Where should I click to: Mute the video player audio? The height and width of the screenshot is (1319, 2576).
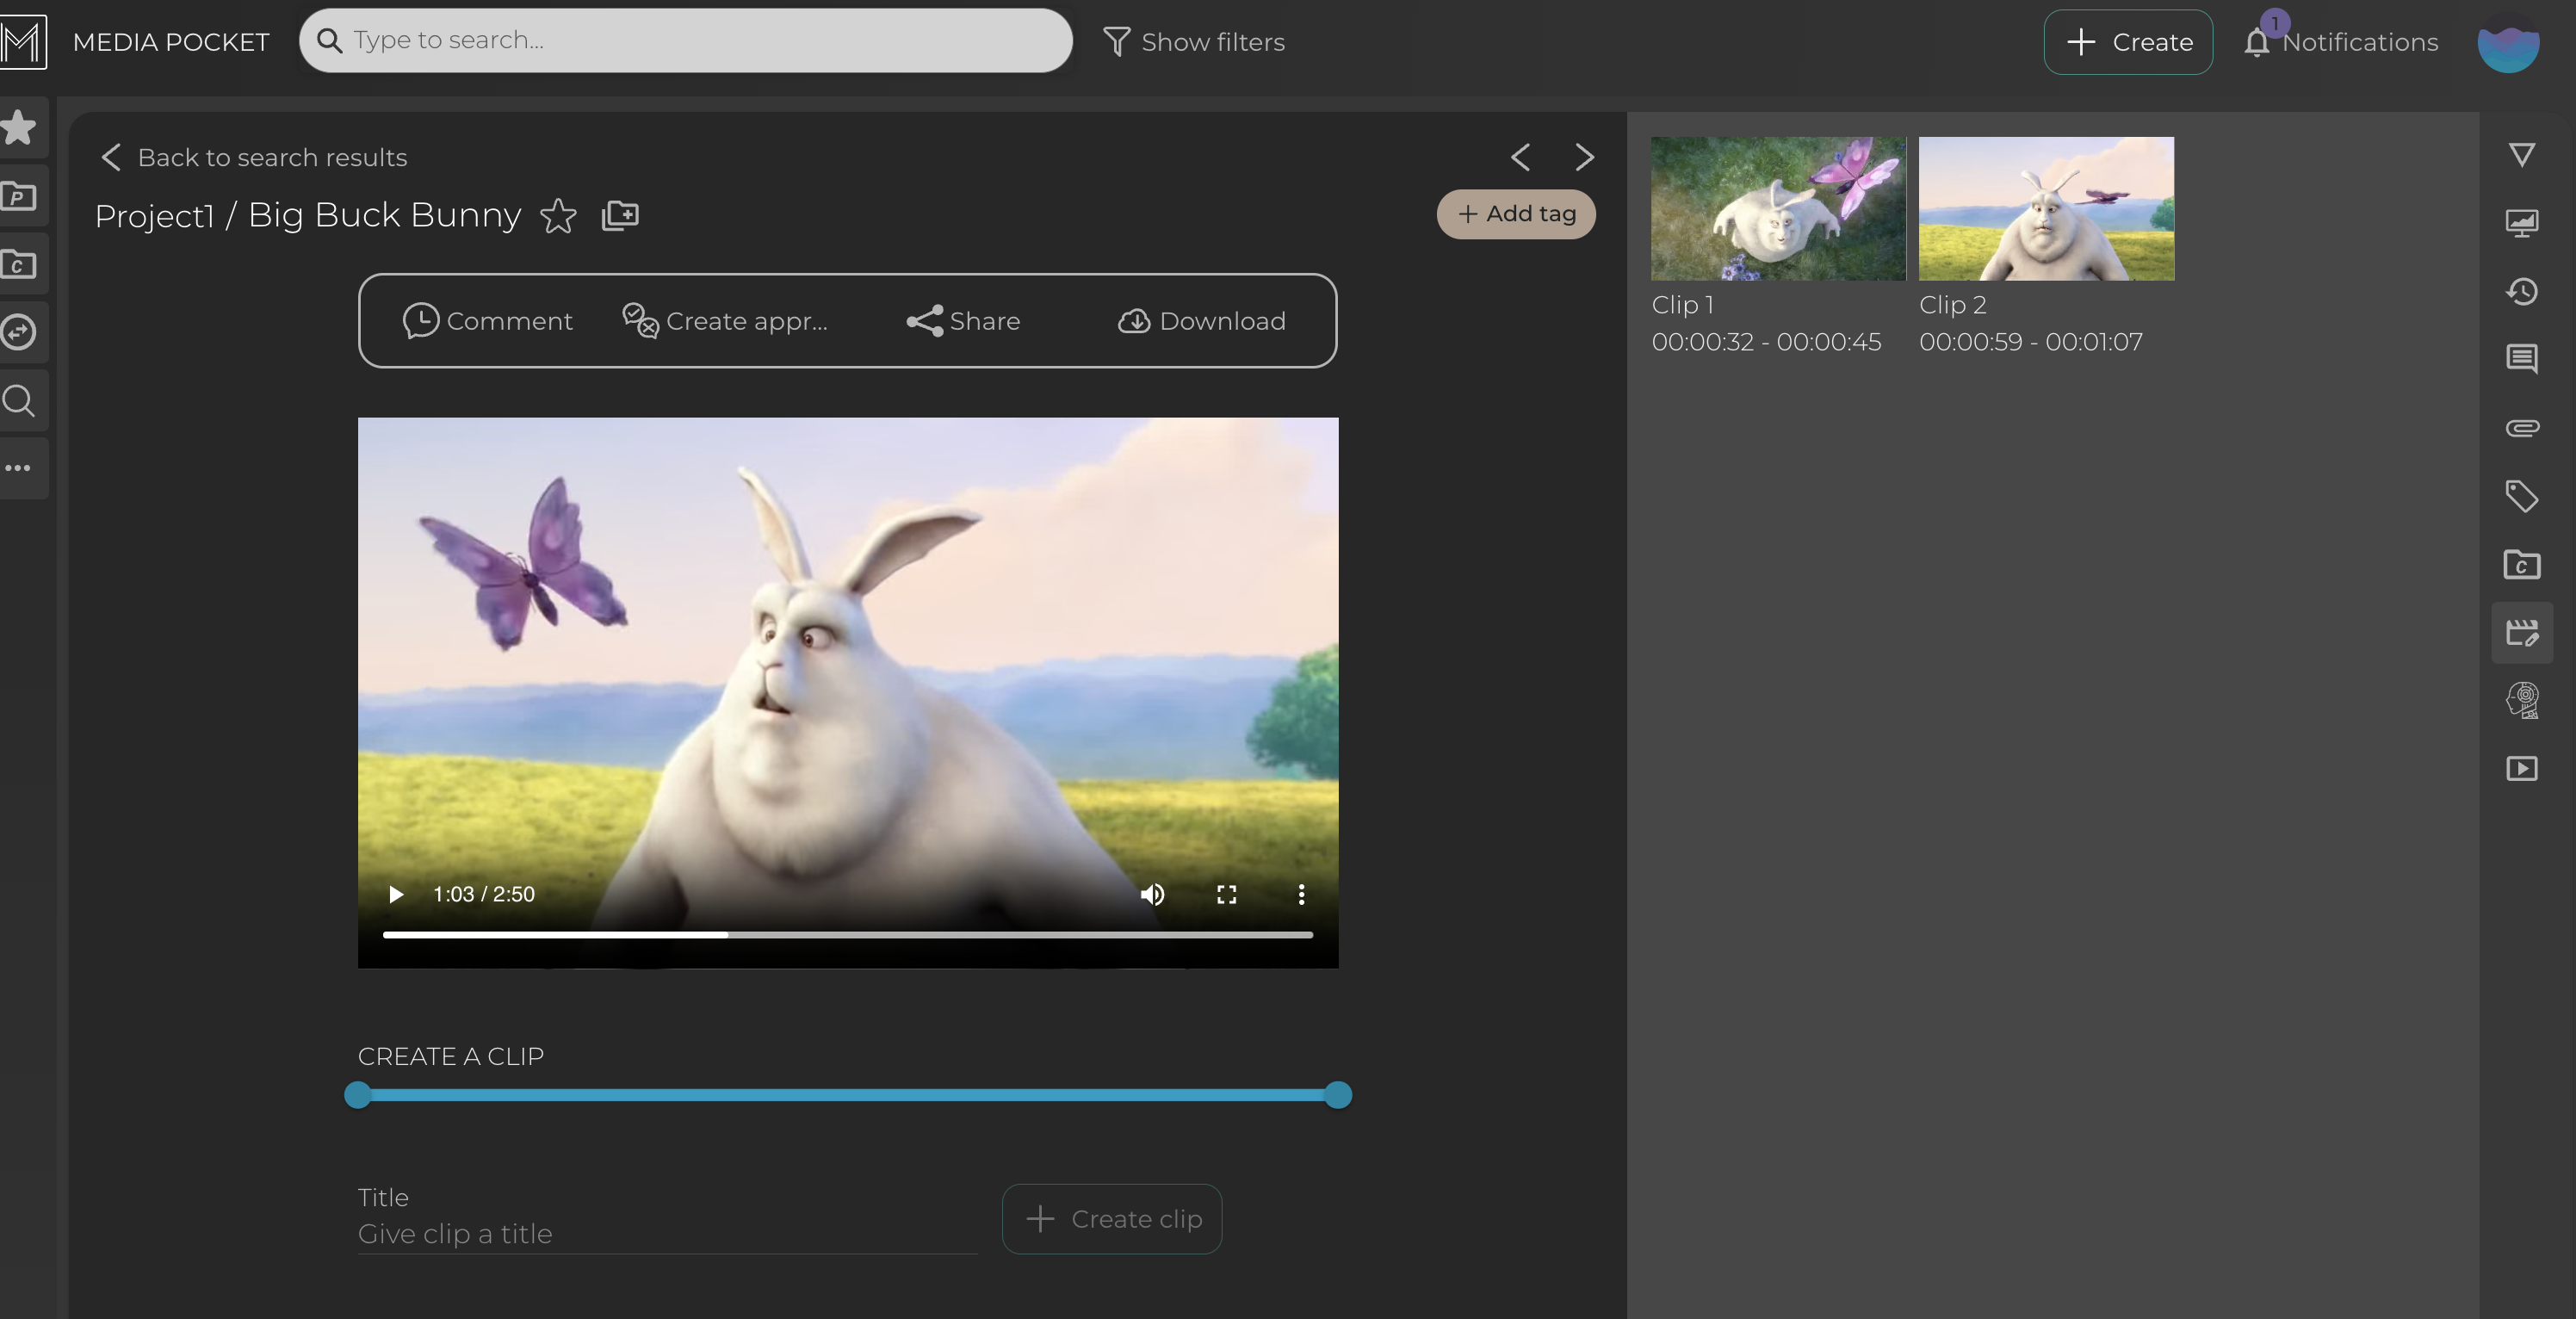tap(1152, 894)
